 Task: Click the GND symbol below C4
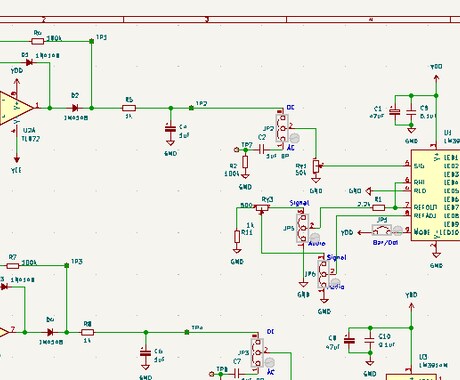(170, 143)
